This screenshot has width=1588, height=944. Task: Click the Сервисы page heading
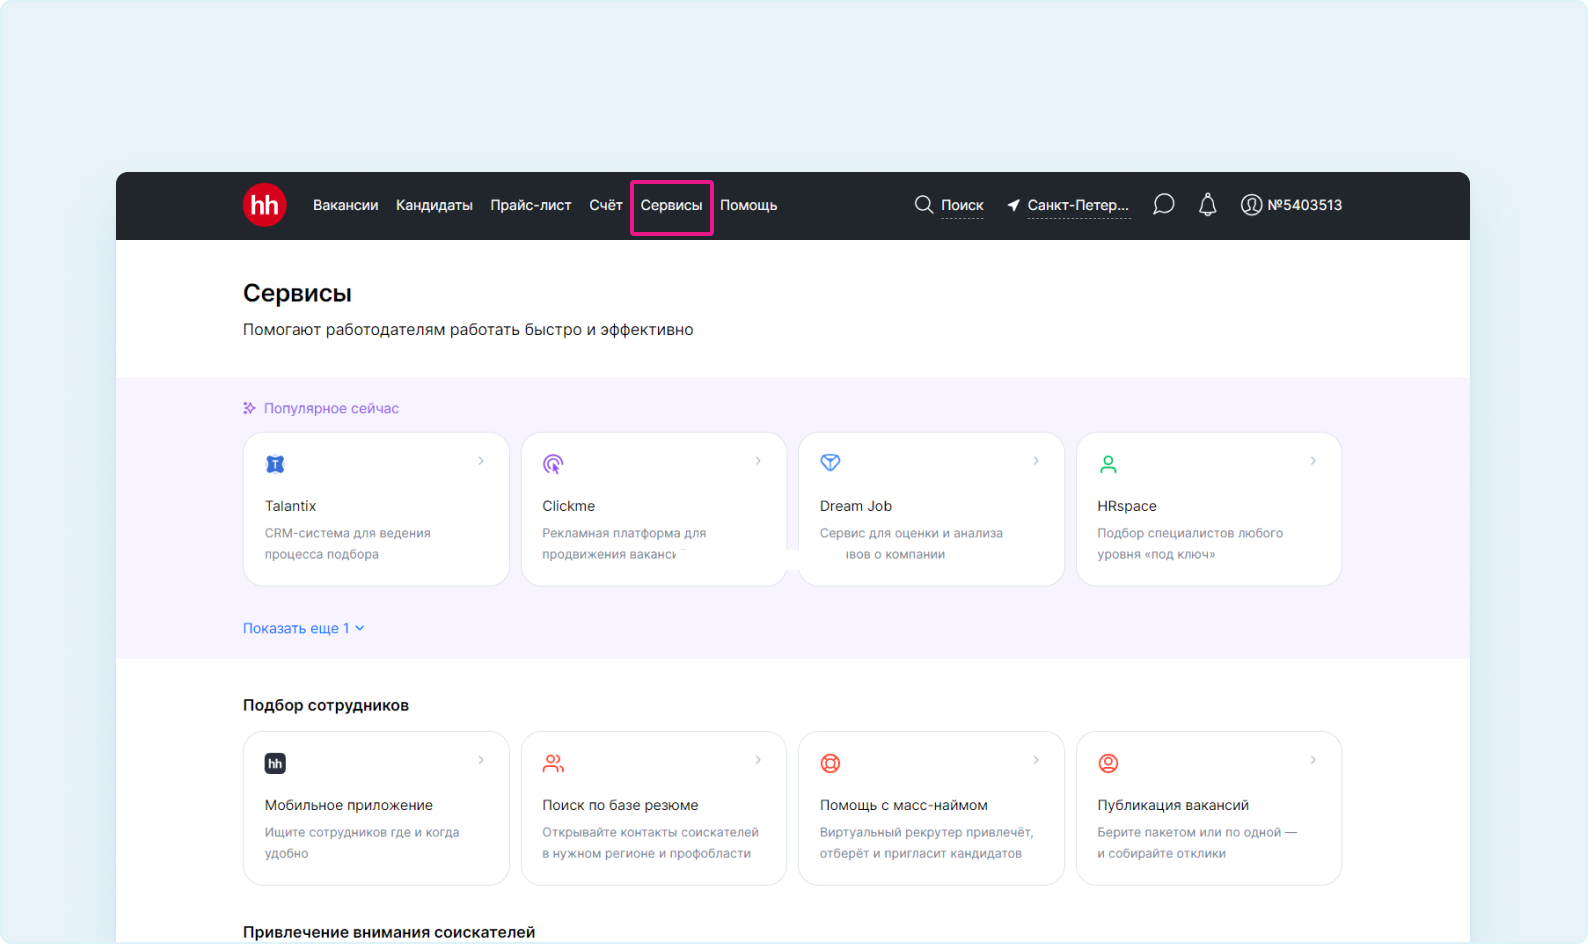(297, 293)
